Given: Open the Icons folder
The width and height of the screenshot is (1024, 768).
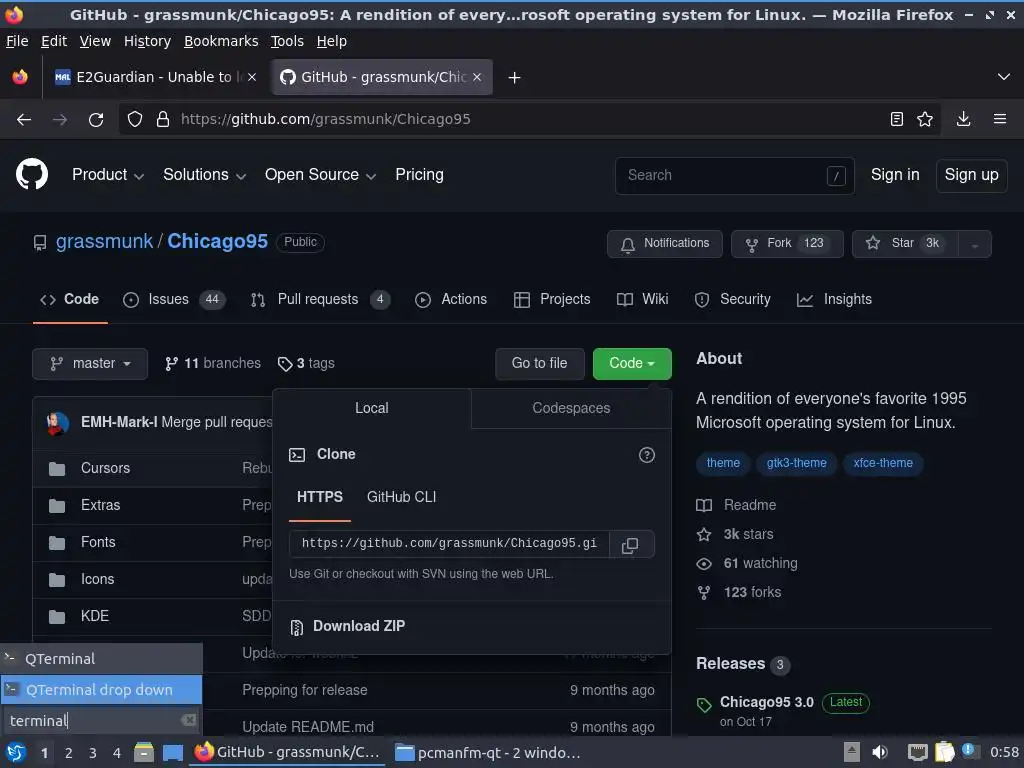Looking at the screenshot, I should (97, 579).
